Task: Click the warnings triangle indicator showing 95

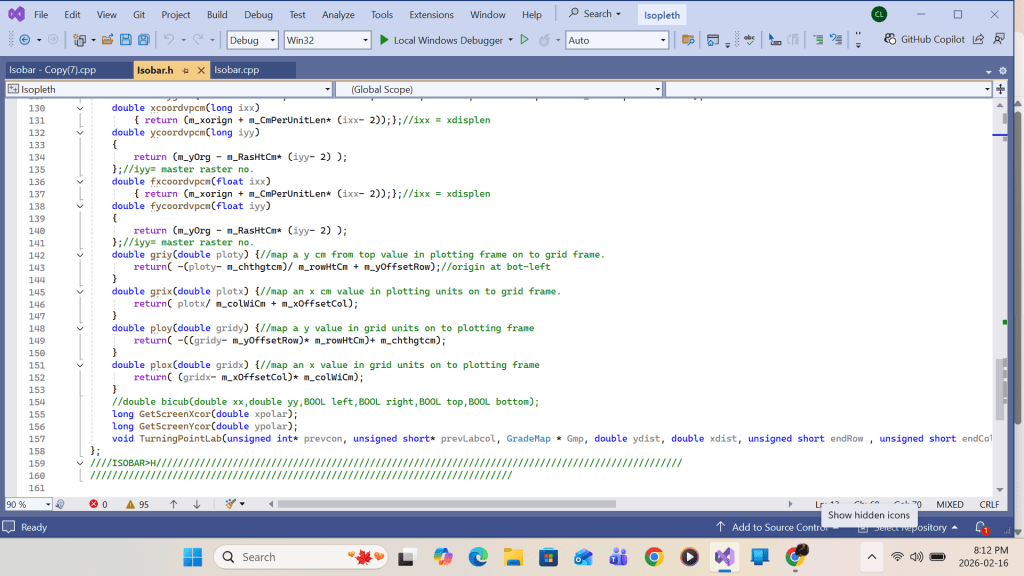Action: (137, 504)
